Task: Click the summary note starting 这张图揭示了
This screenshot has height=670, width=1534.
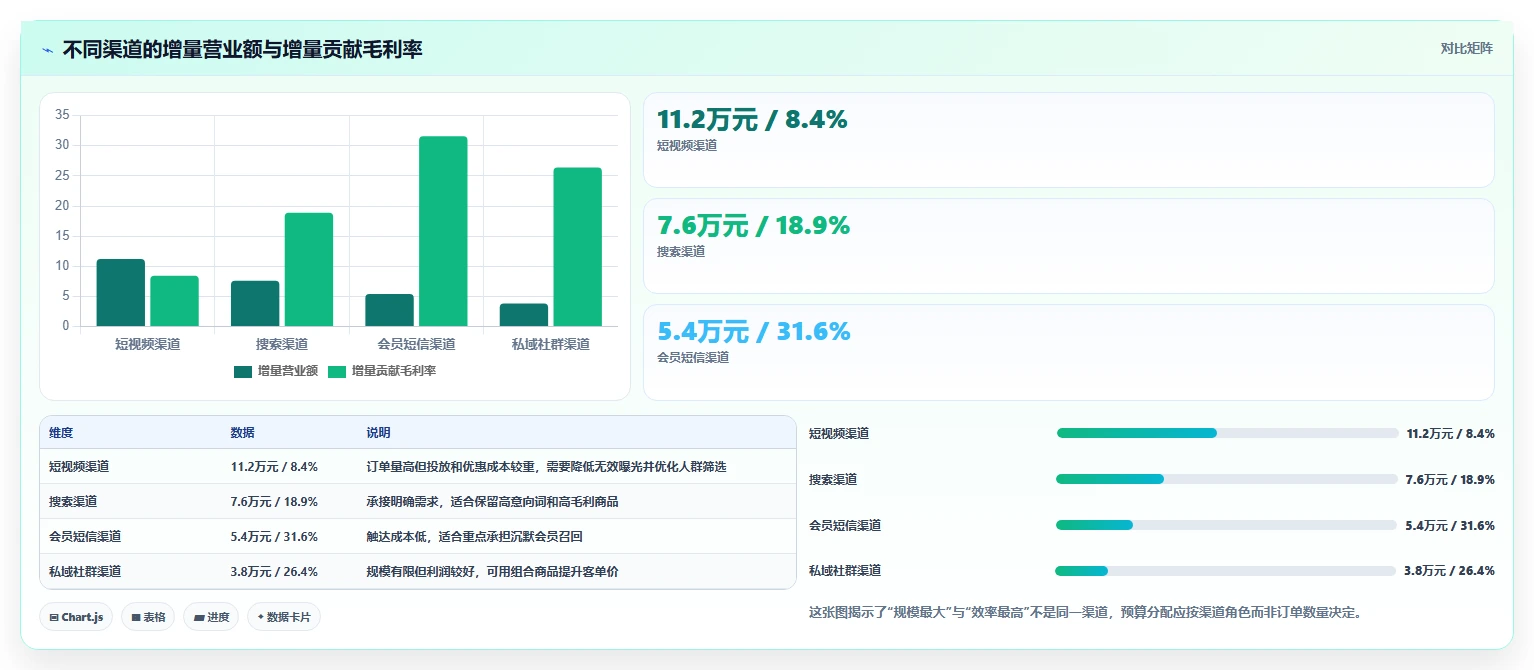Action: point(1085,612)
